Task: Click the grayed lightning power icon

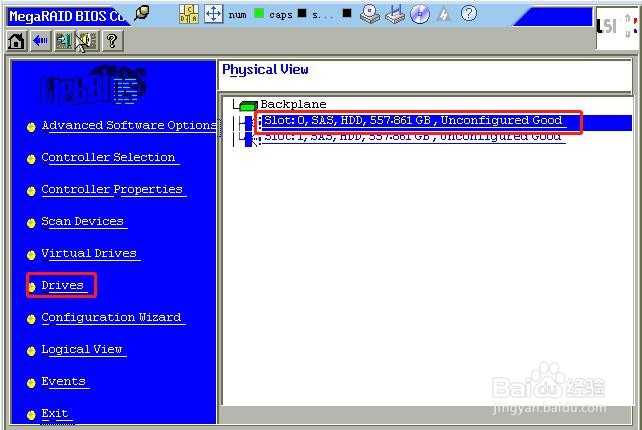Action: (444, 15)
